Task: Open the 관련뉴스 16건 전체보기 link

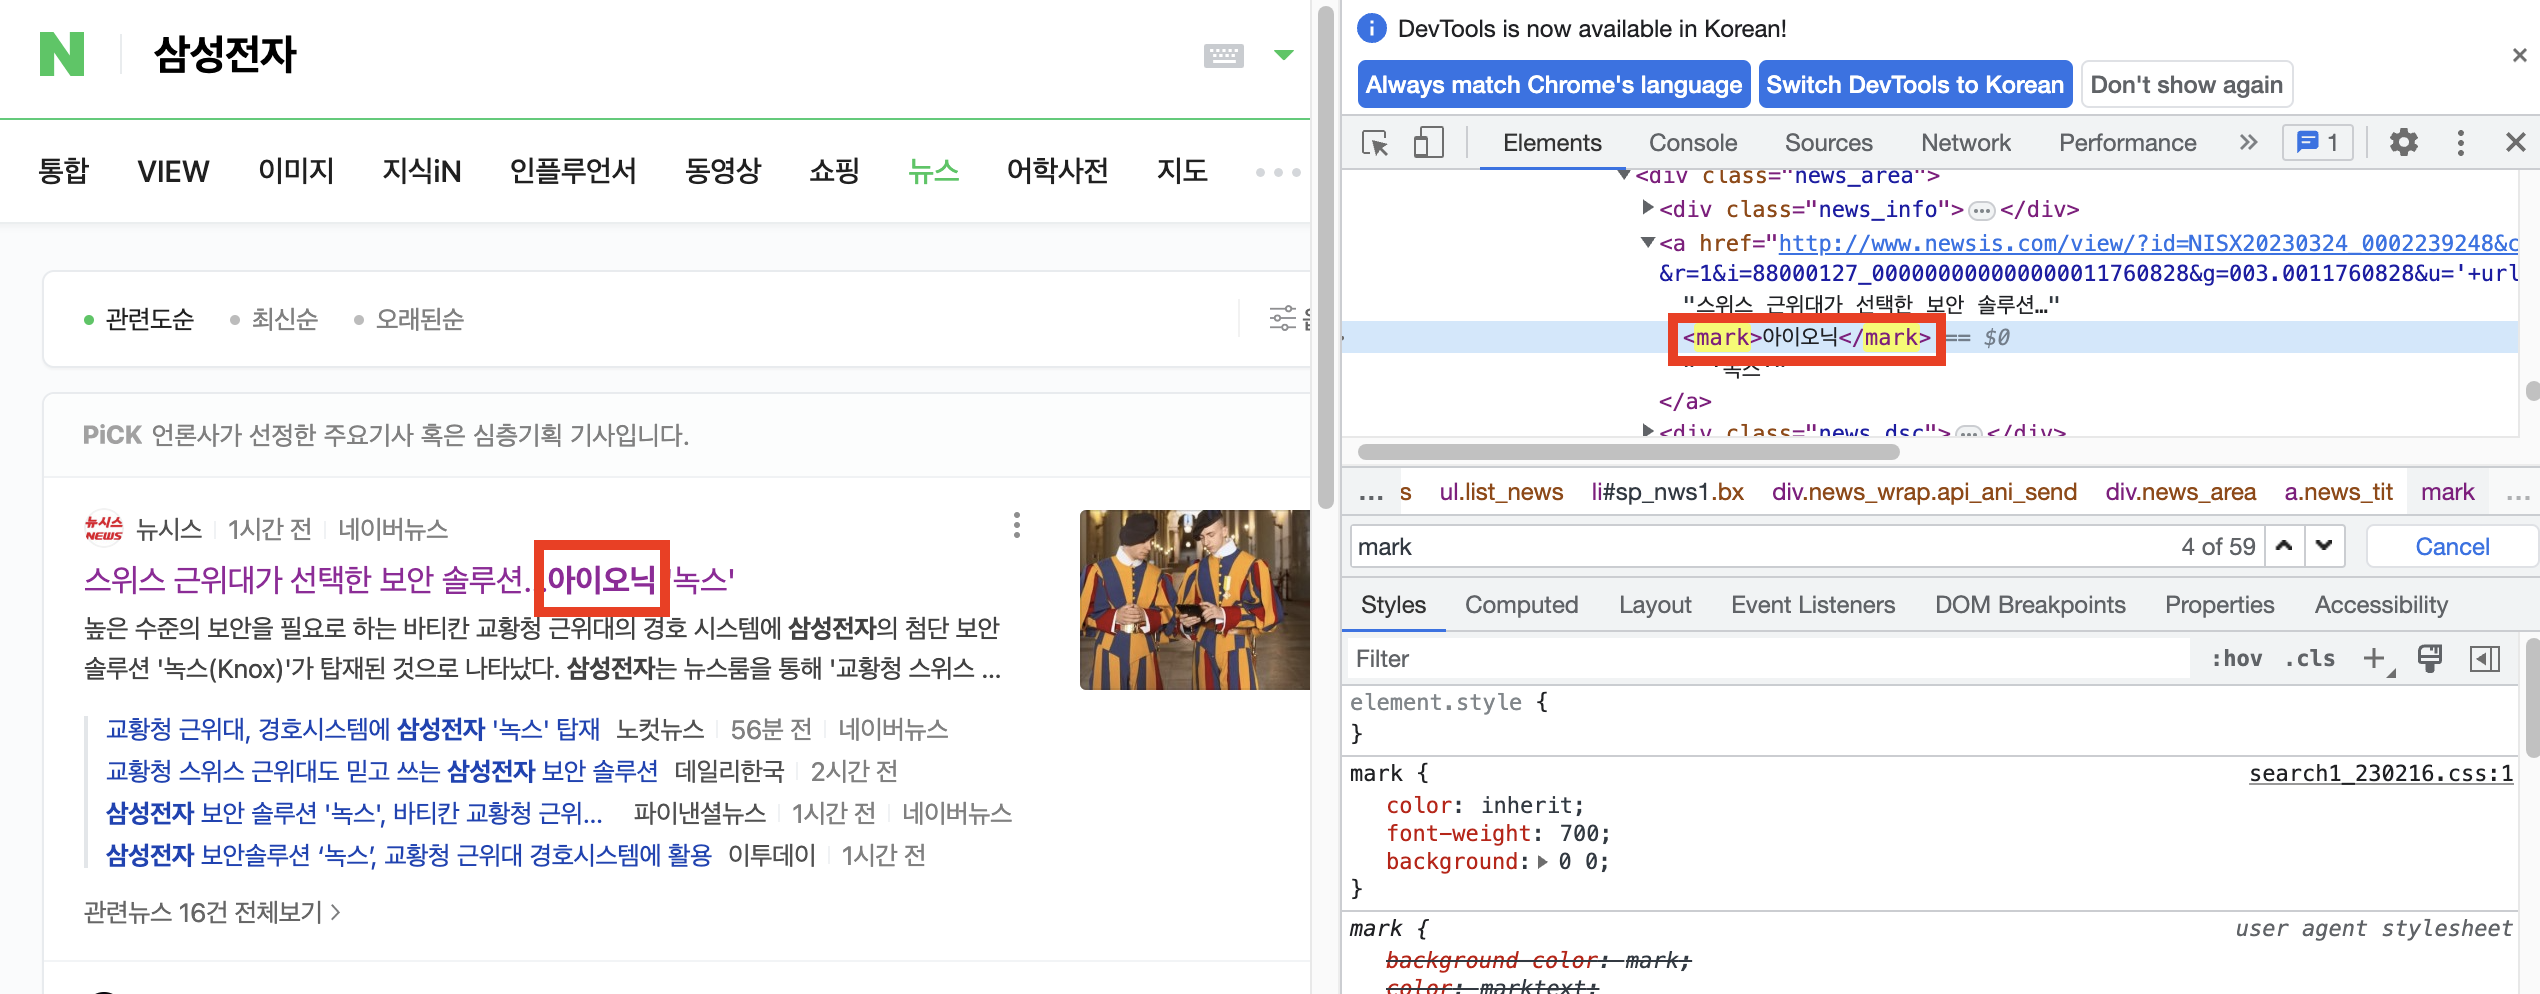Action: (204, 911)
